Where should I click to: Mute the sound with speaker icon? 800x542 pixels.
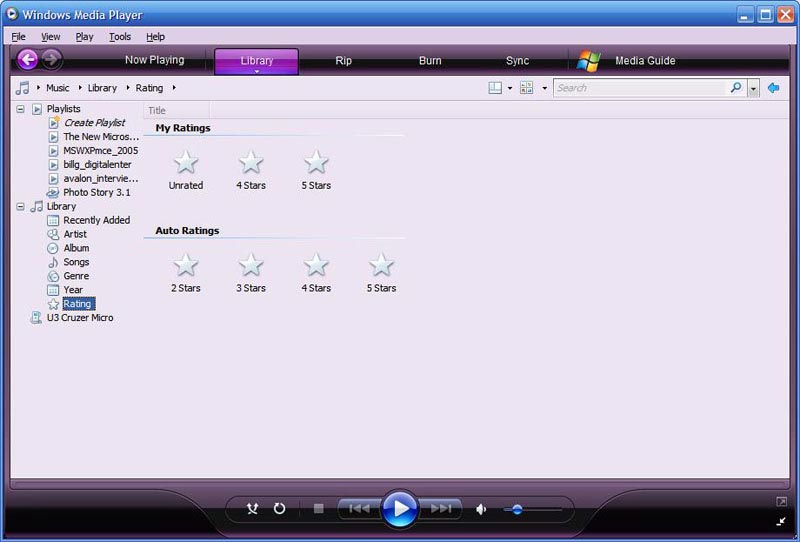tap(481, 509)
